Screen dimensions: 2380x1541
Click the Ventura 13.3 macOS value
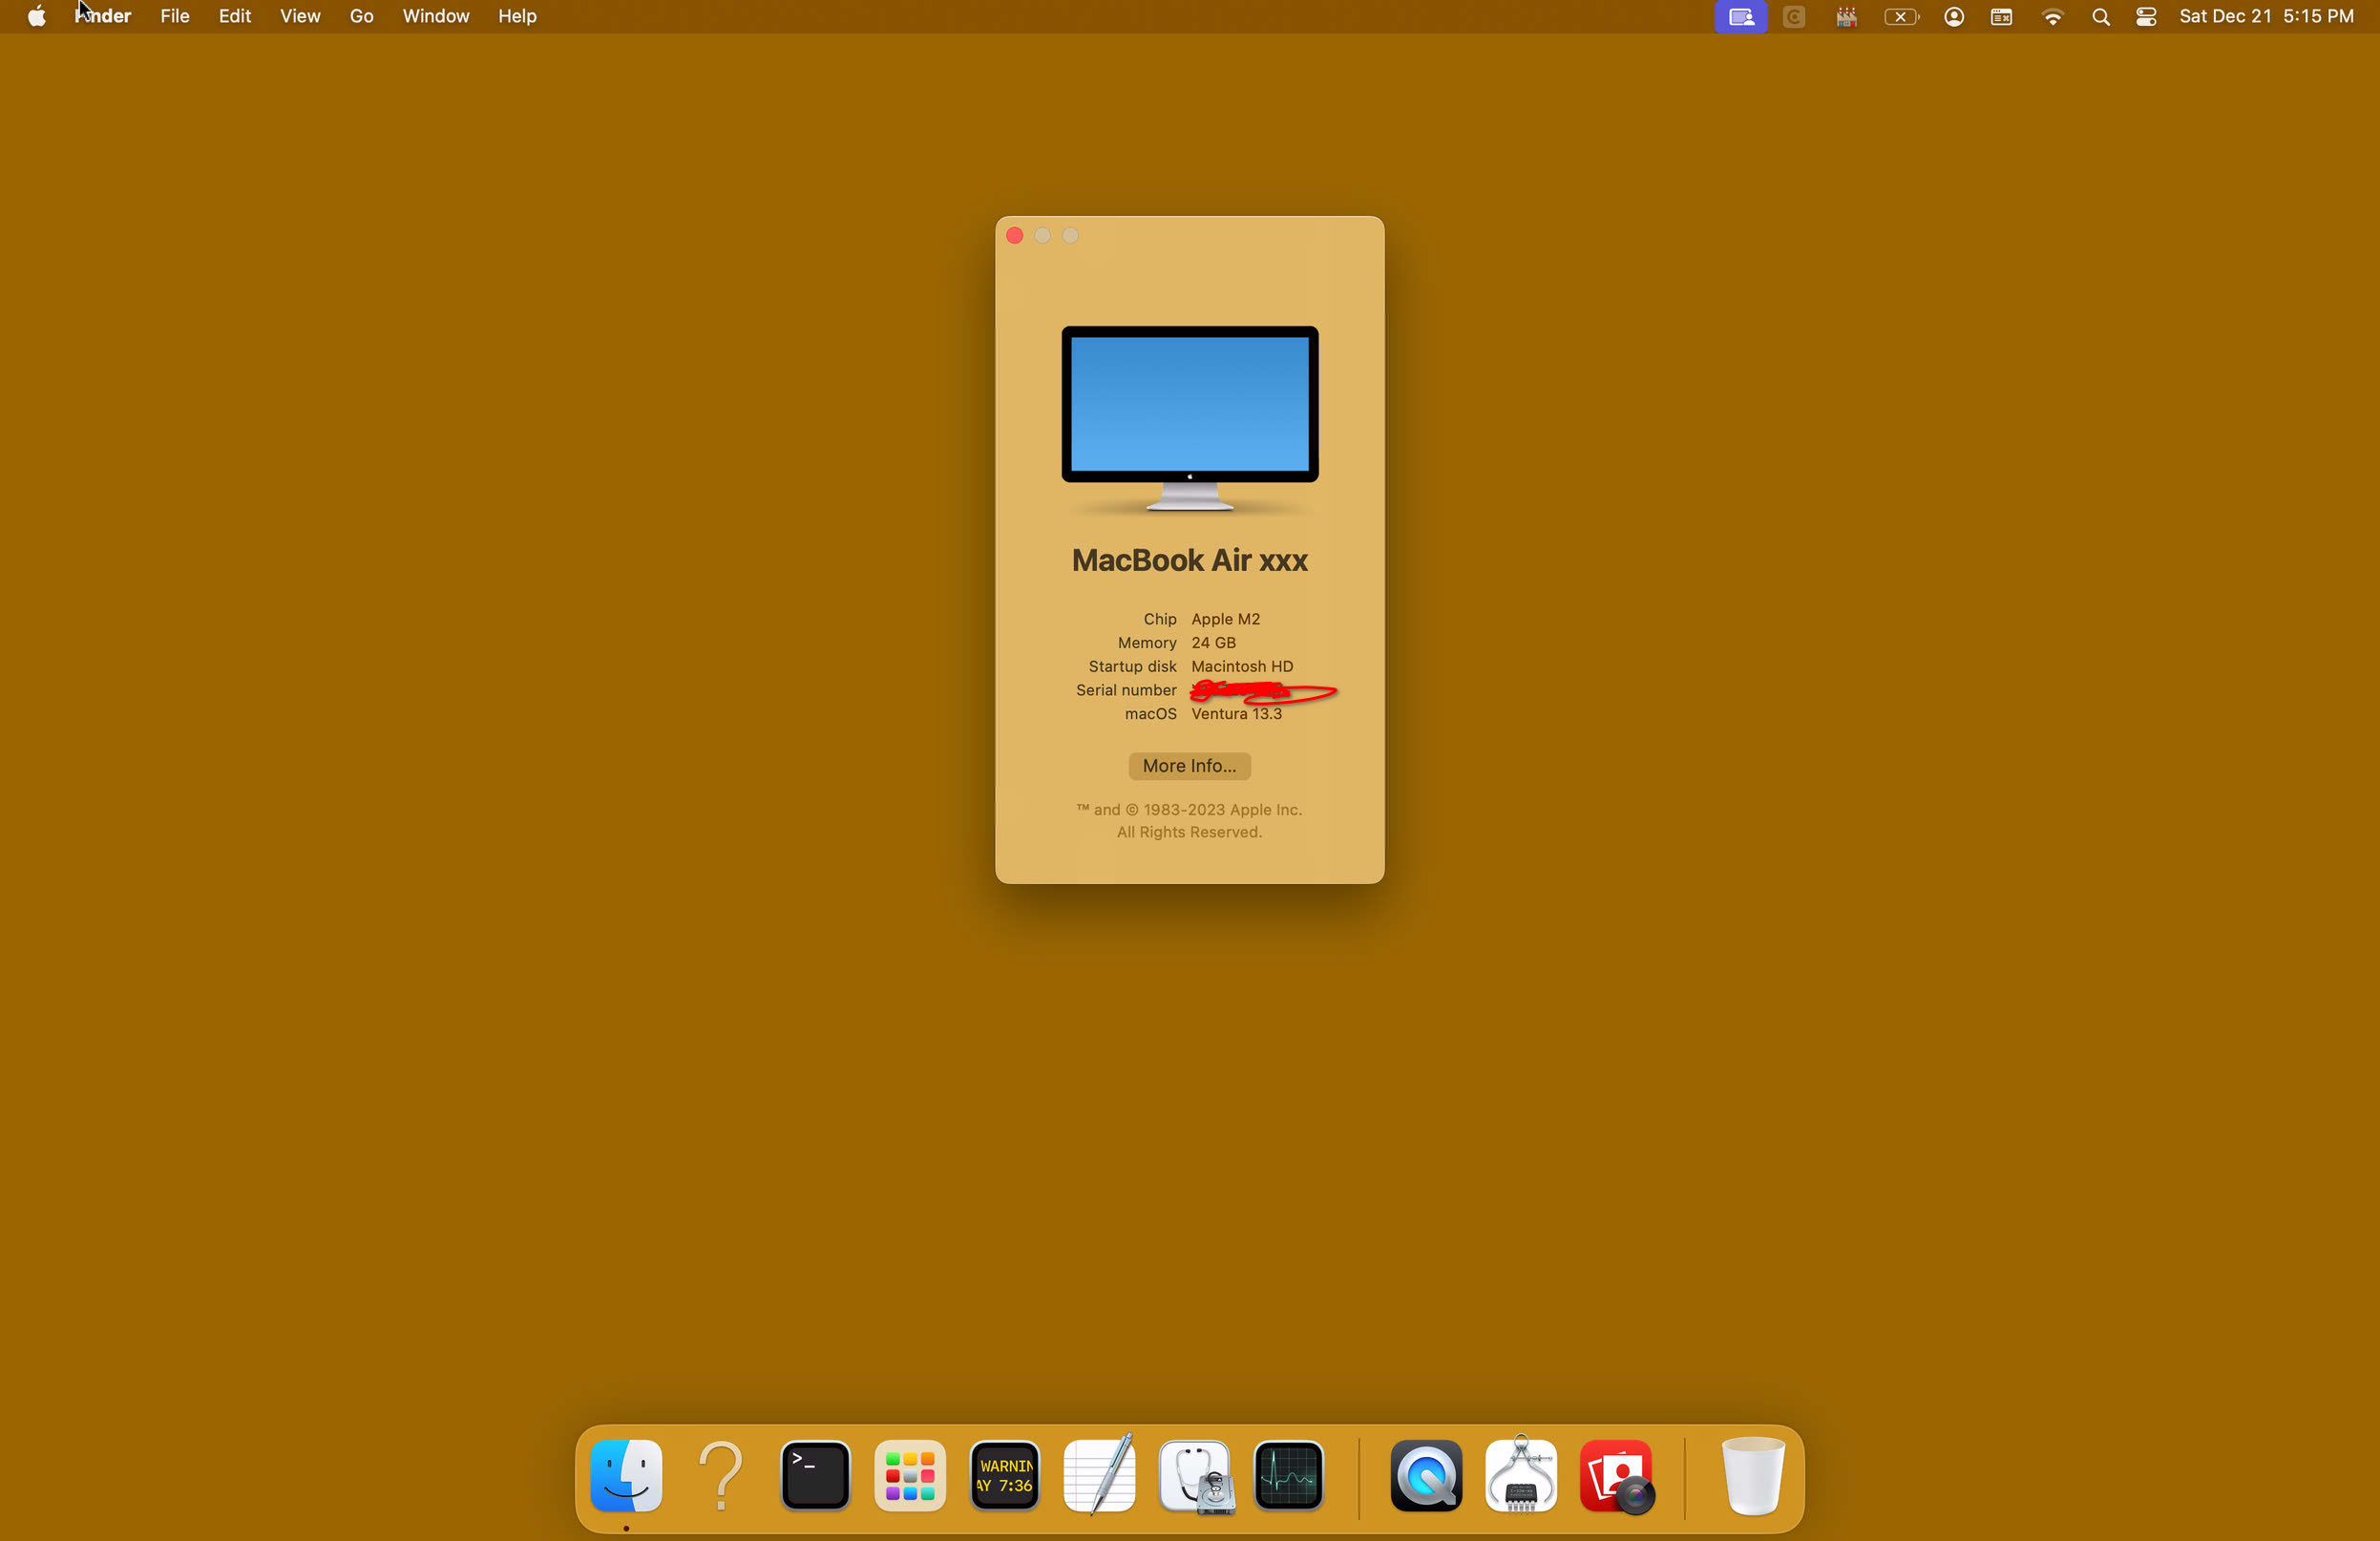pos(1237,714)
